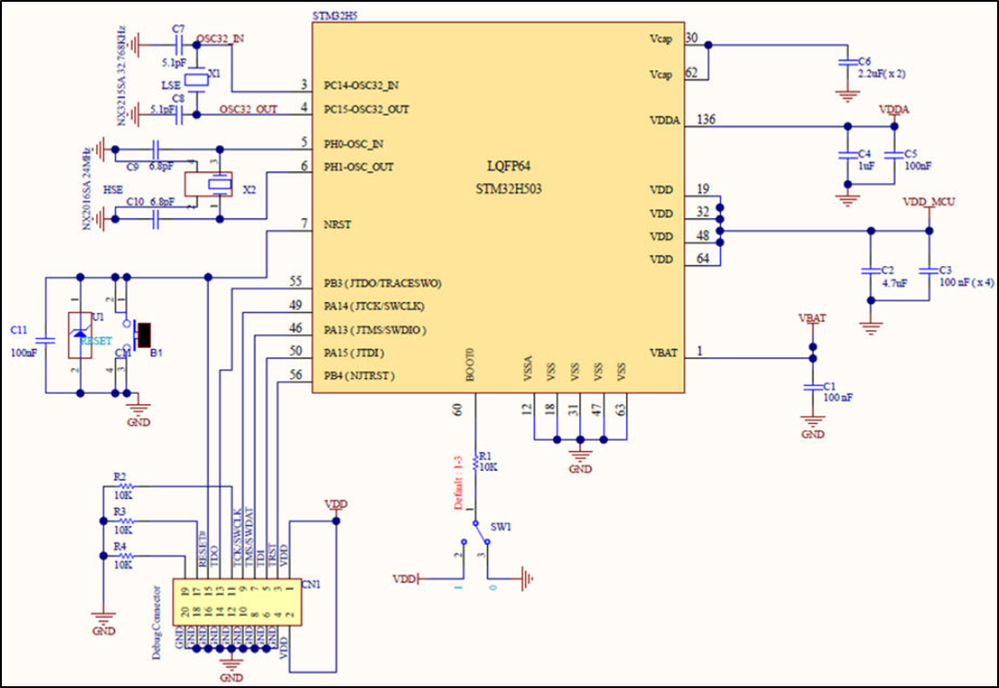Select the STM32H503 part name text
999x688 pixels.
point(508,189)
